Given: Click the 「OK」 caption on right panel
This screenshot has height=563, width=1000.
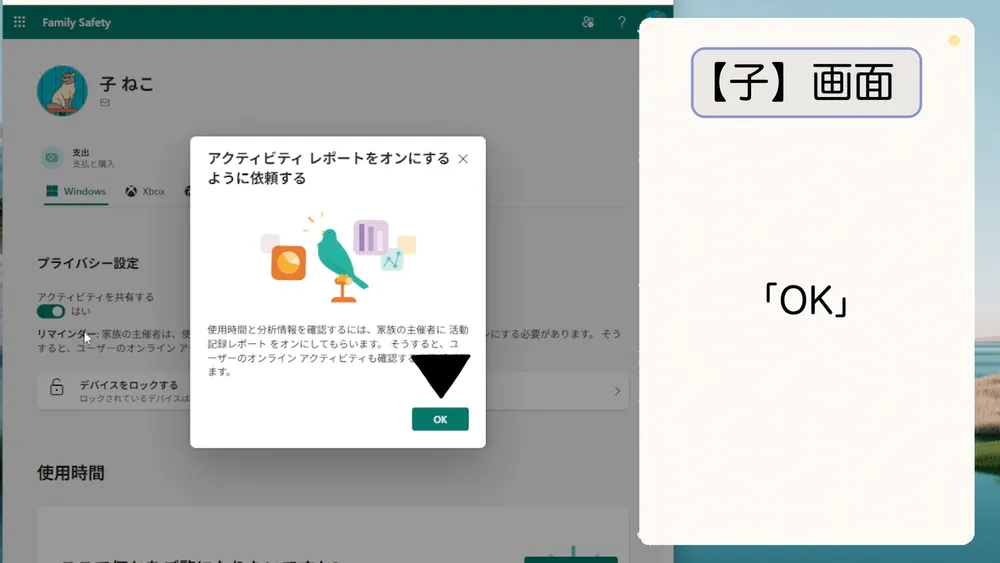Looking at the screenshot, I should [x=806, y=299].
